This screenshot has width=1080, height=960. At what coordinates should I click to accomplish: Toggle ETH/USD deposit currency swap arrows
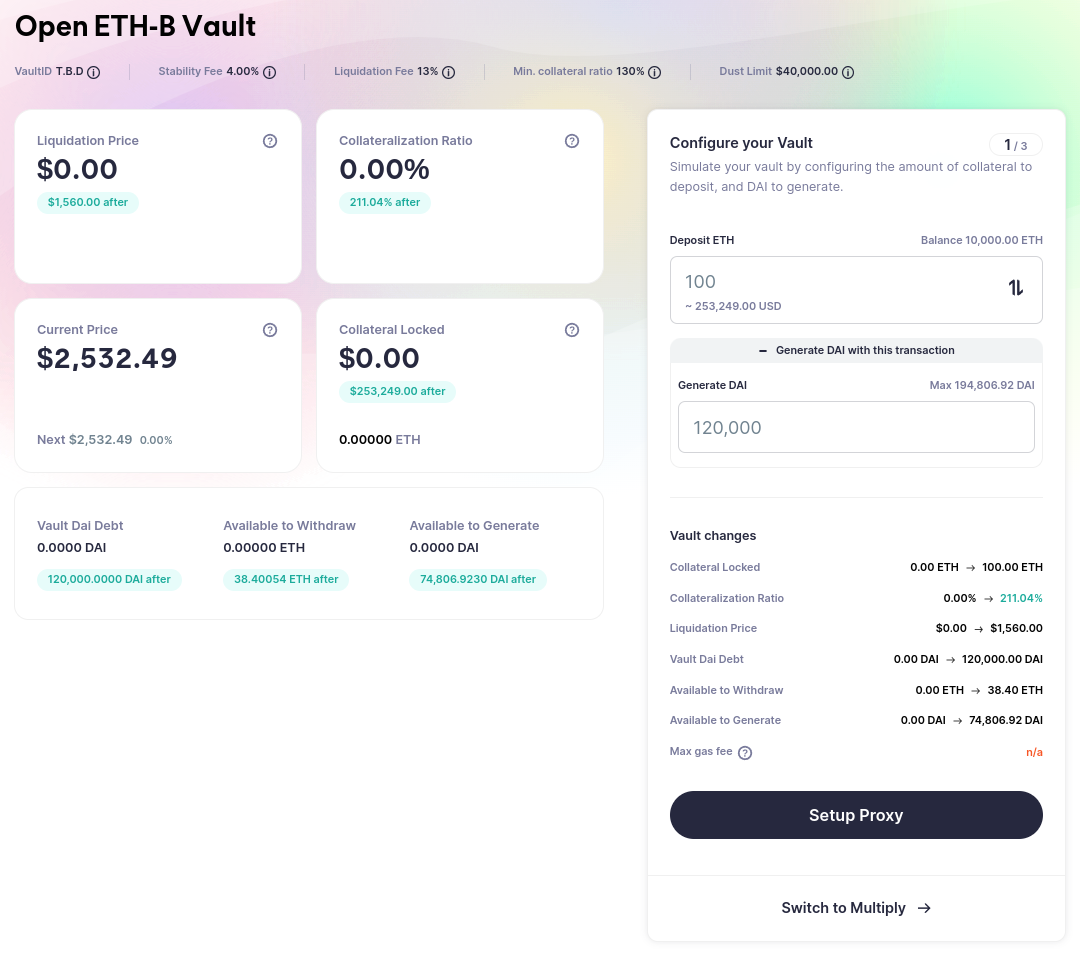coord(1016,288)
